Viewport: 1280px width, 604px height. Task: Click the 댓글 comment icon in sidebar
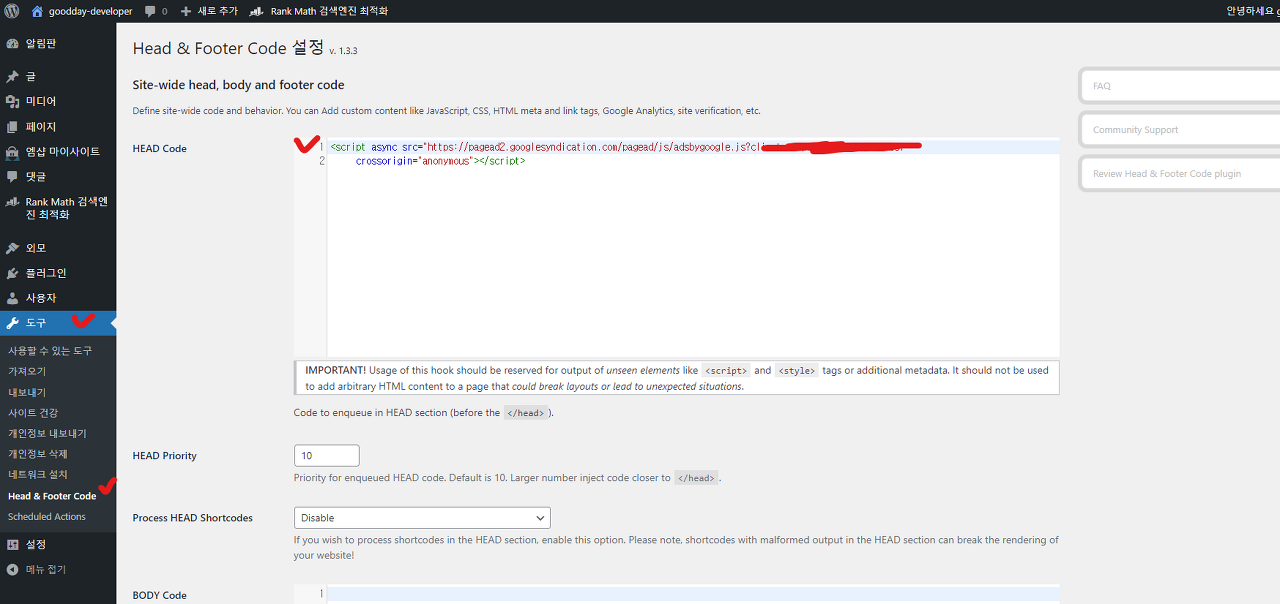point(12,176)
